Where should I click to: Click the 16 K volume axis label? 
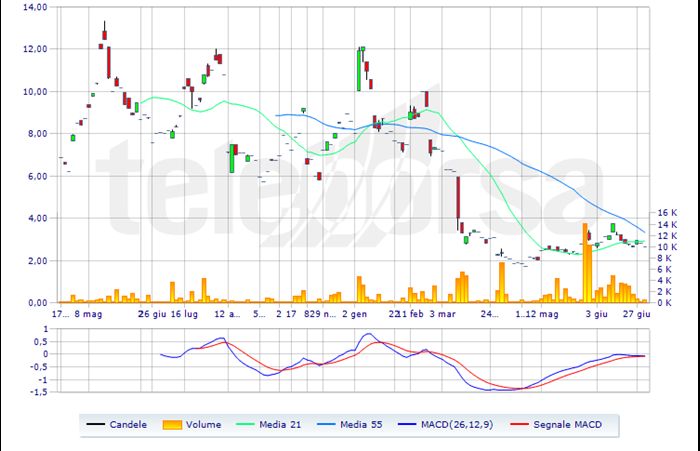tap(667, 213)
